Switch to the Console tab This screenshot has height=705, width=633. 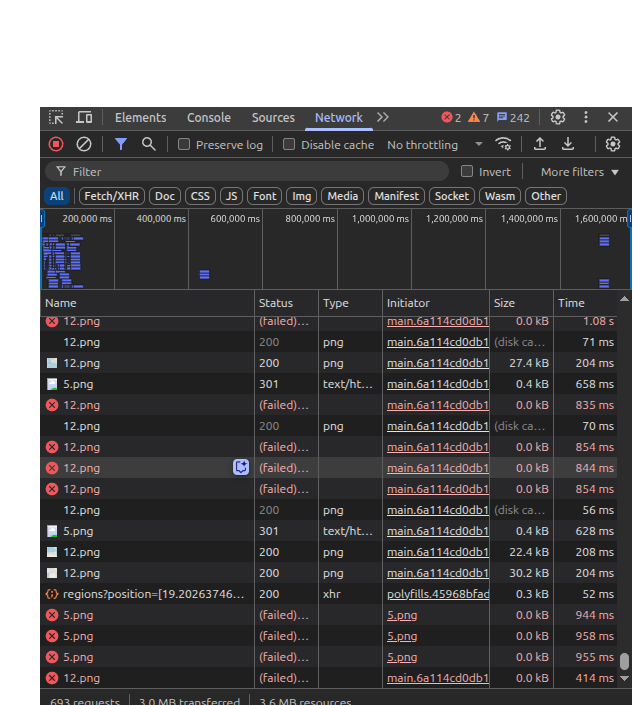click(208, 118)
